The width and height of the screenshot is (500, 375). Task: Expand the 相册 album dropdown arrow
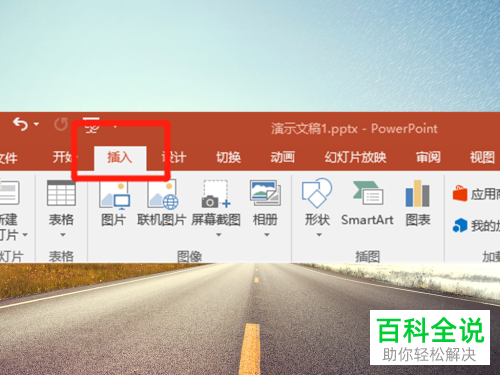click(x=267, y=235)
